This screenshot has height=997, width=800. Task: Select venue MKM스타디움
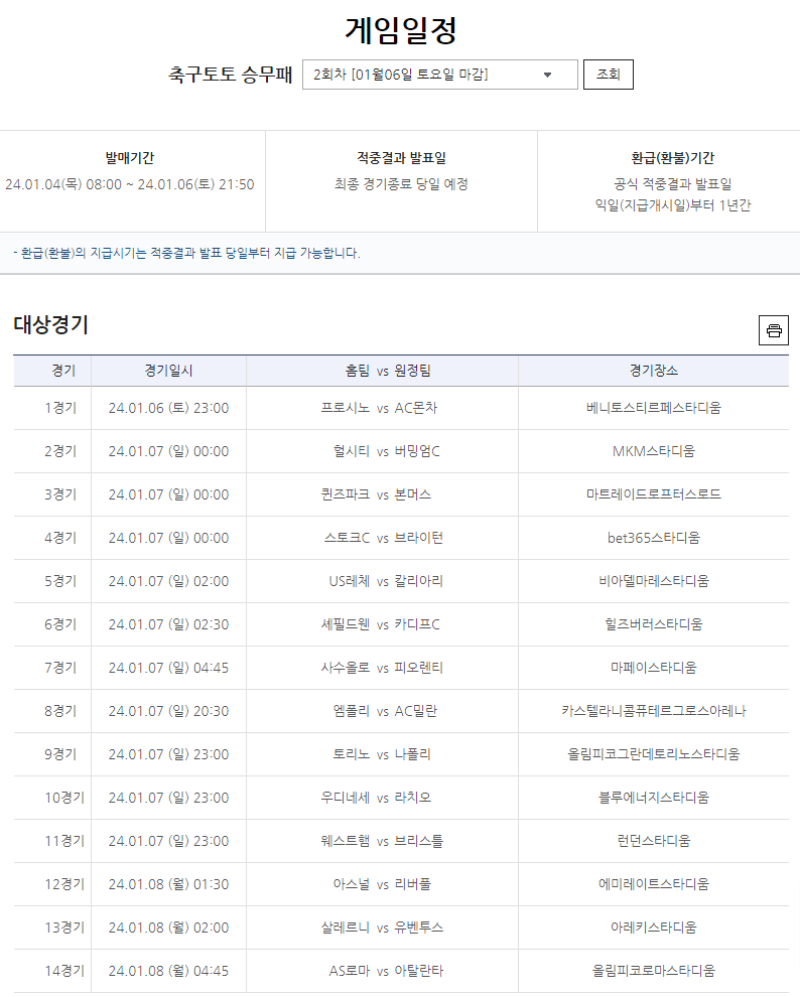coord(654,451)
